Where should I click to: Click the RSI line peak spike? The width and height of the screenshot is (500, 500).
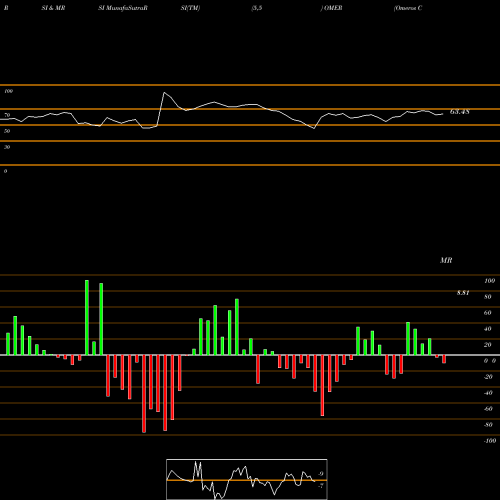164,93
